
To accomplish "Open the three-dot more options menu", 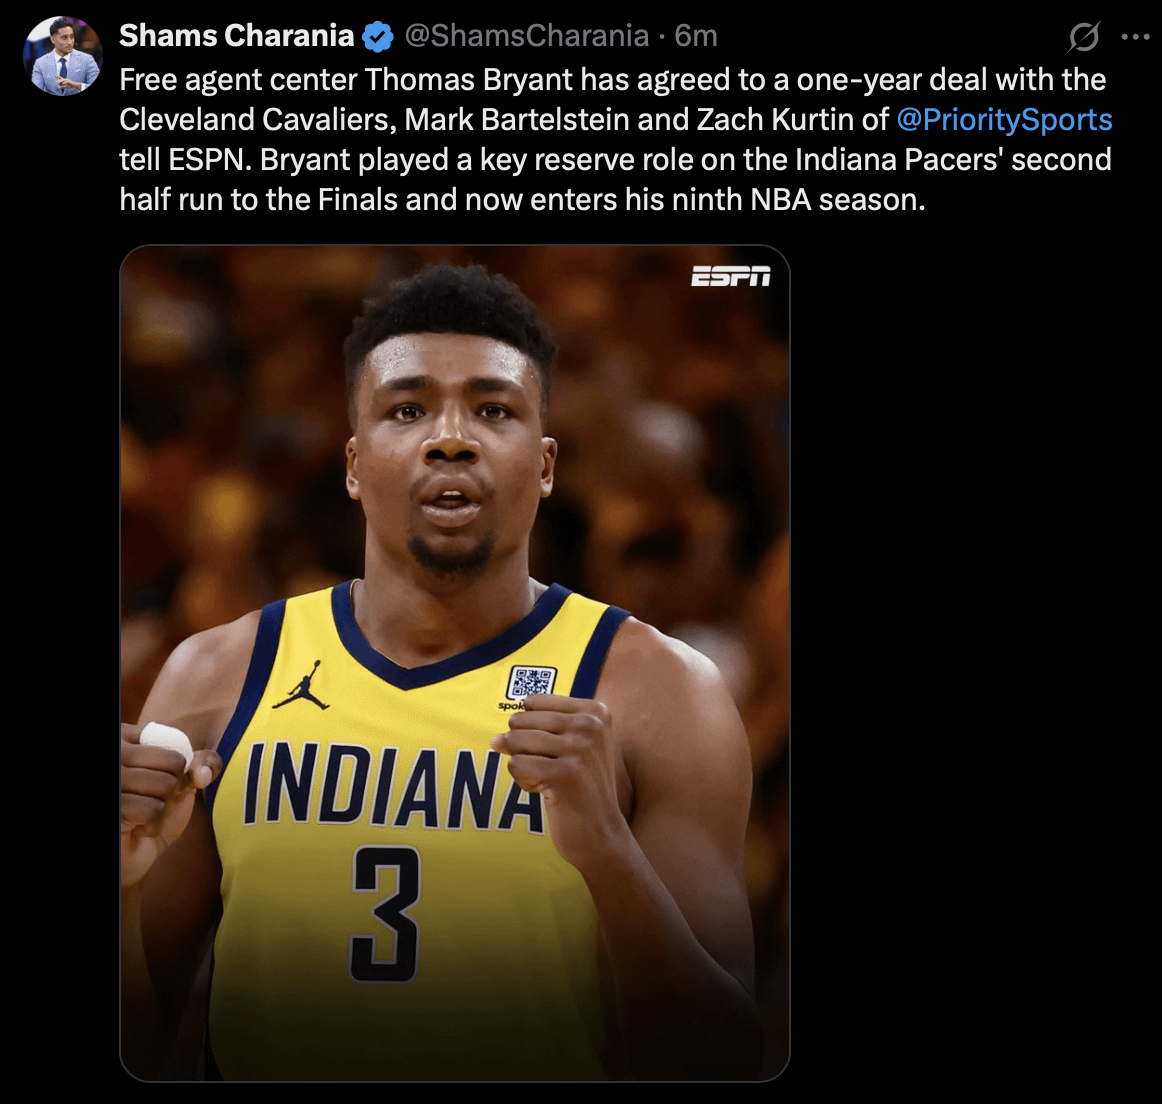I will tap(1135, 36).
